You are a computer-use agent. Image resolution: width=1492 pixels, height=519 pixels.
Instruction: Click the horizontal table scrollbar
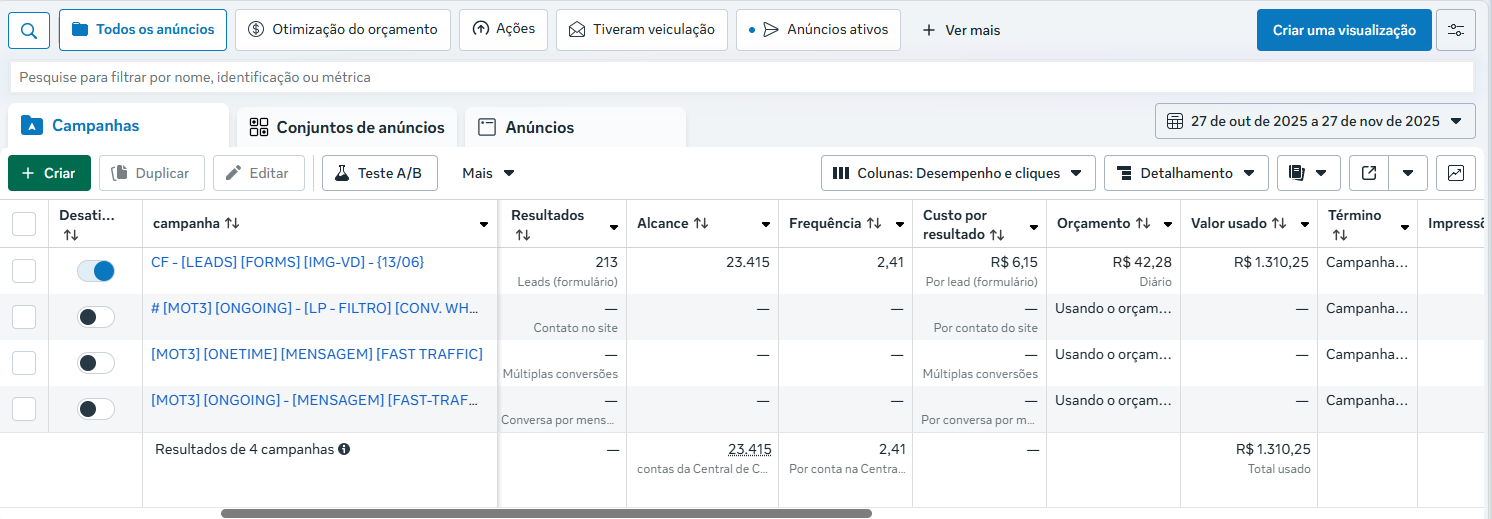(545, 513)
